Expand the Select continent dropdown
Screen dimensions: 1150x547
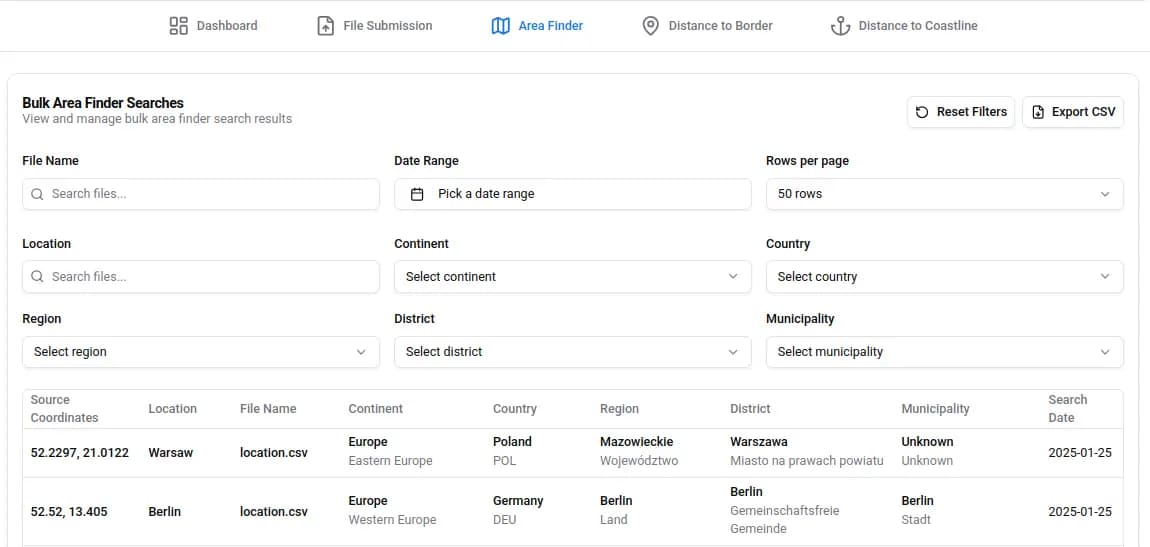[572, 277]
